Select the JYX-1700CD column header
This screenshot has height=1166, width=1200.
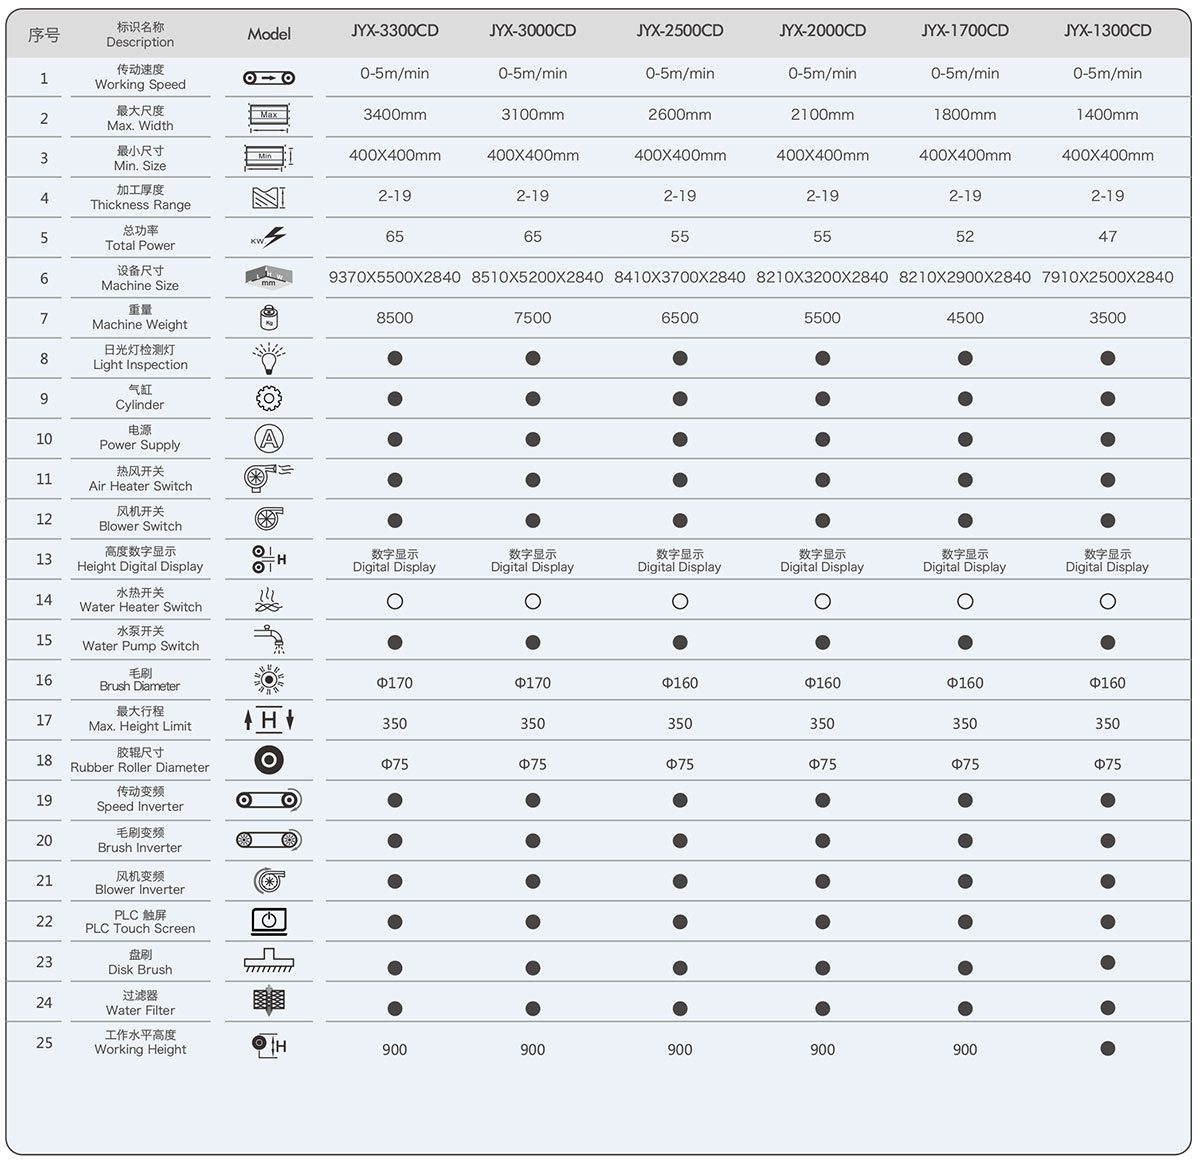click(x=965, y=31)
